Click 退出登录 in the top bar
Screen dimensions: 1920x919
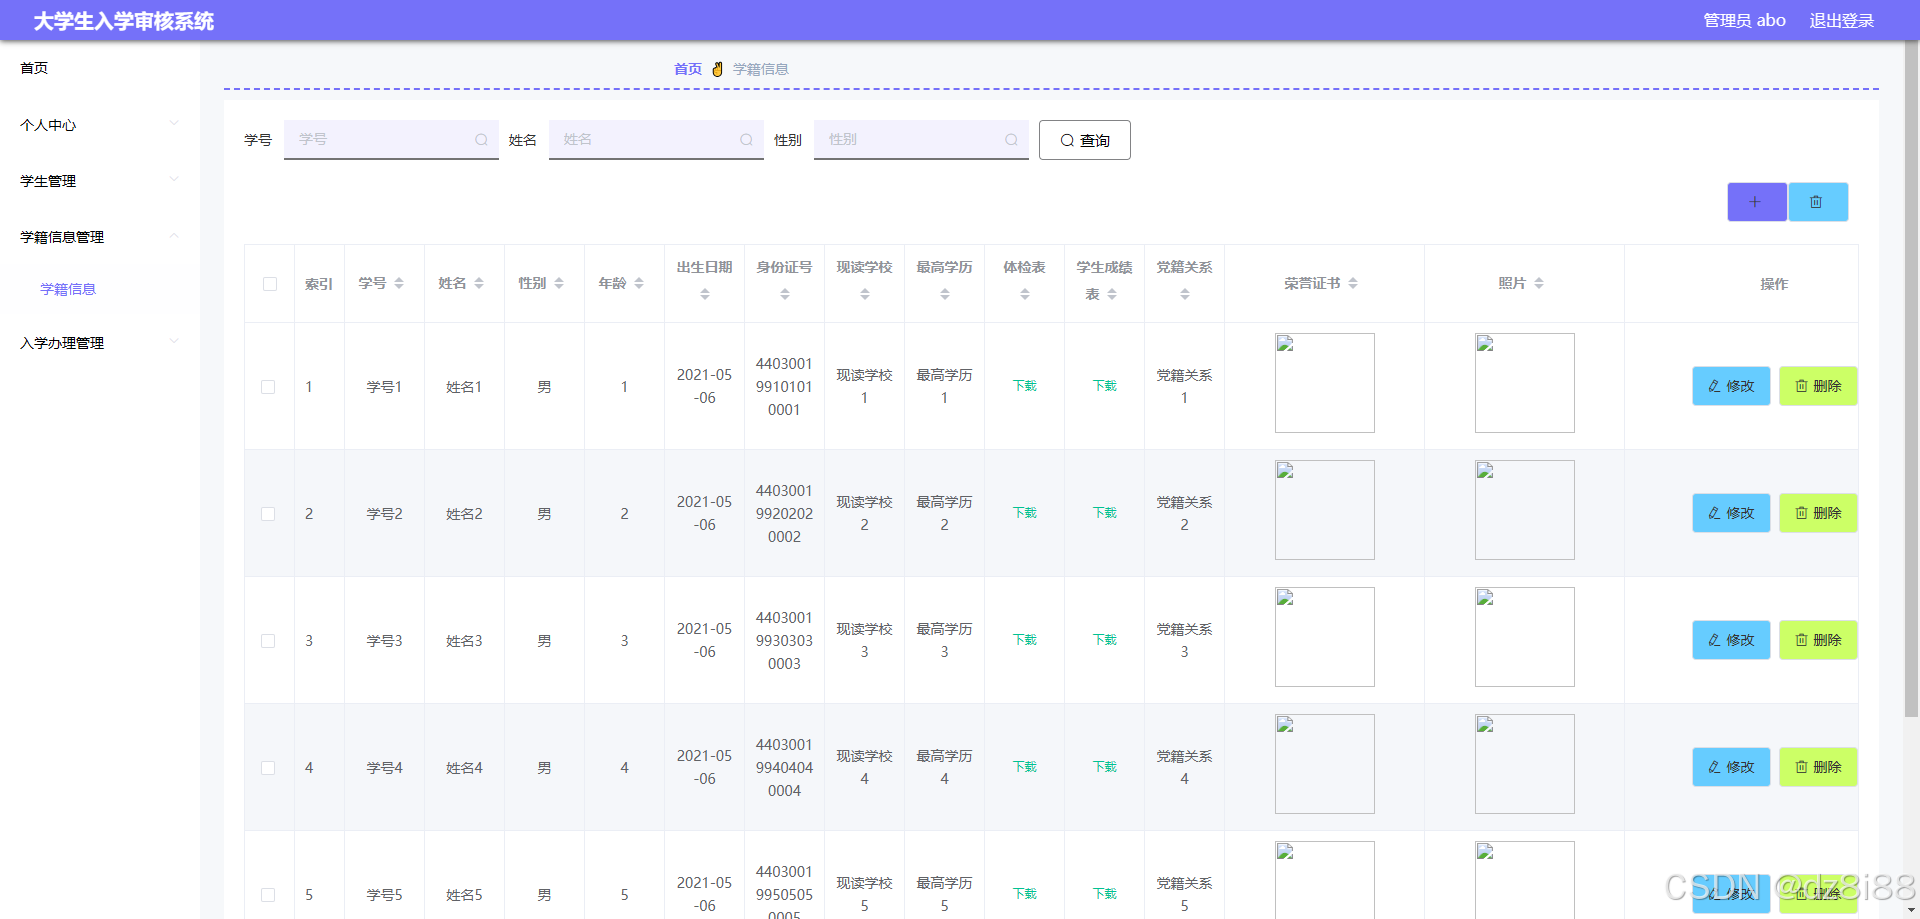click(1843, 20)
